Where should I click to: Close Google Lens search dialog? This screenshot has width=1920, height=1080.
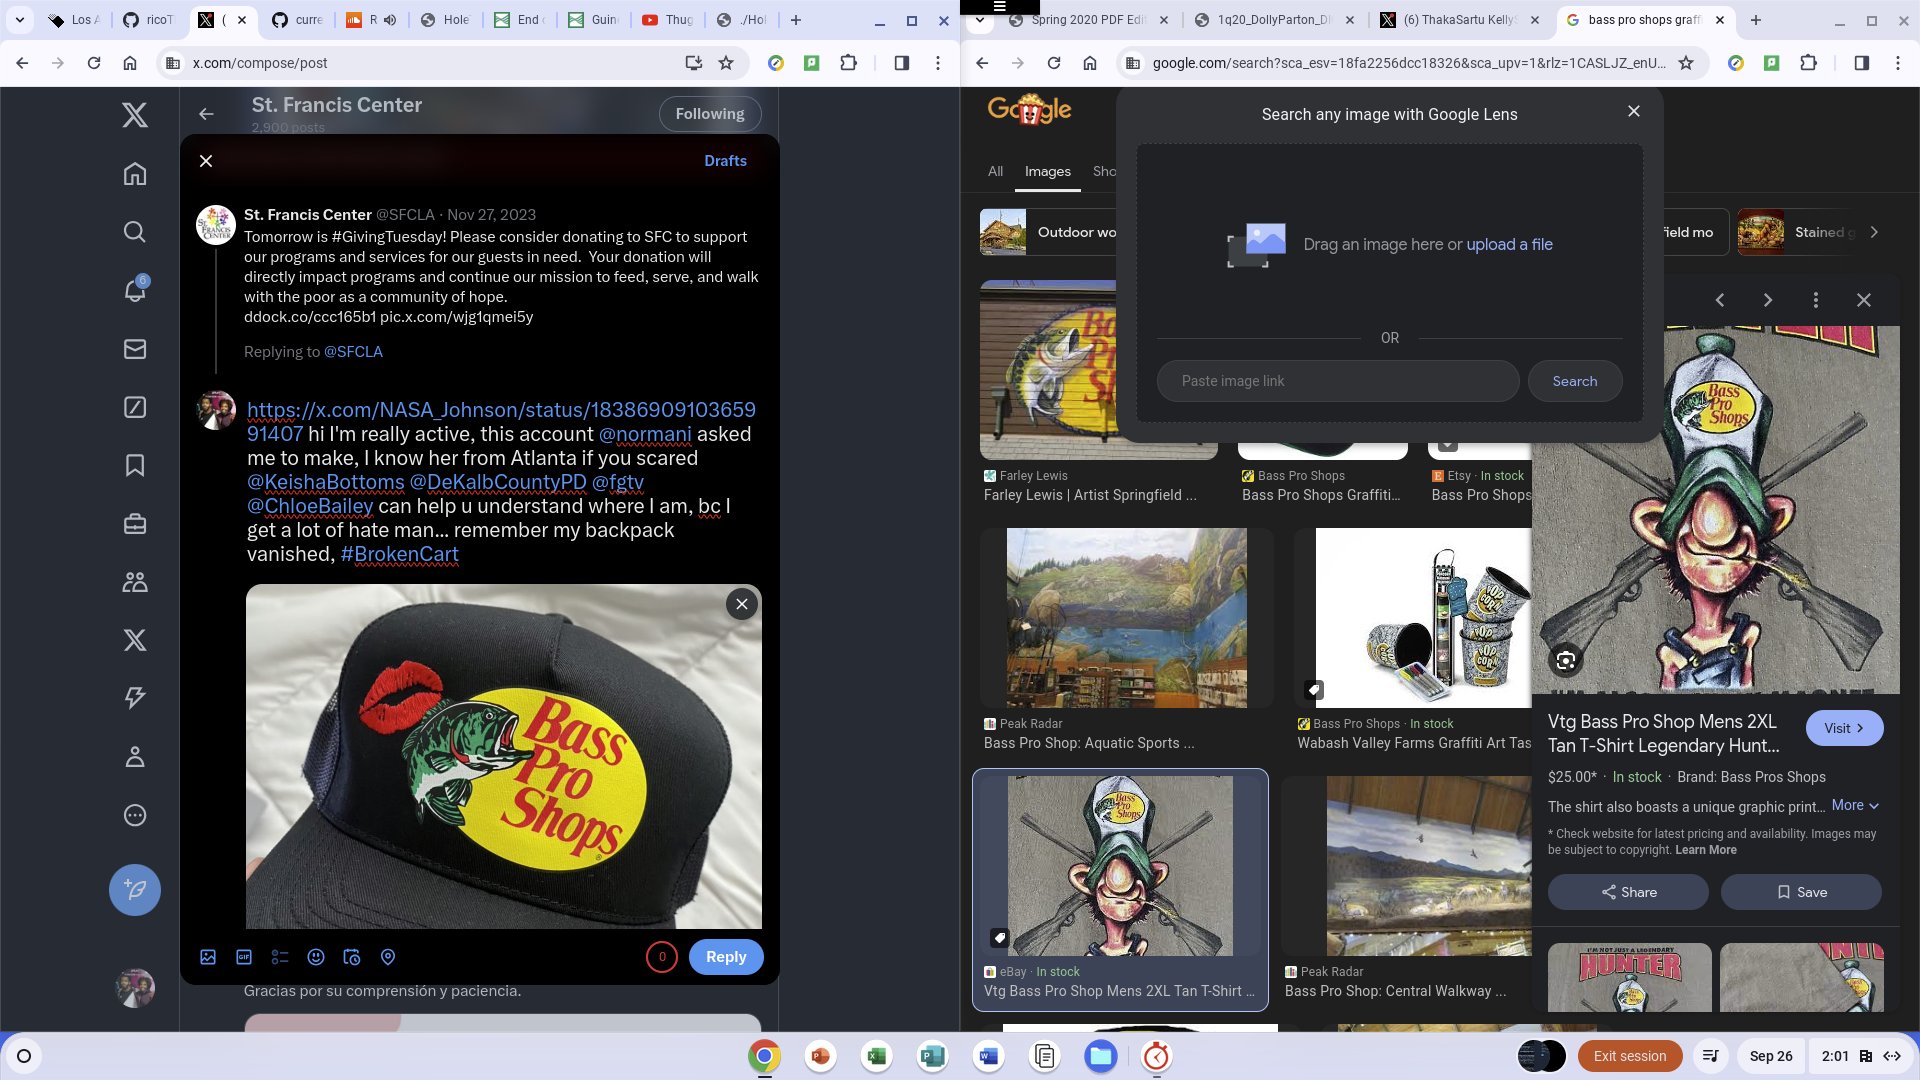1634,111
